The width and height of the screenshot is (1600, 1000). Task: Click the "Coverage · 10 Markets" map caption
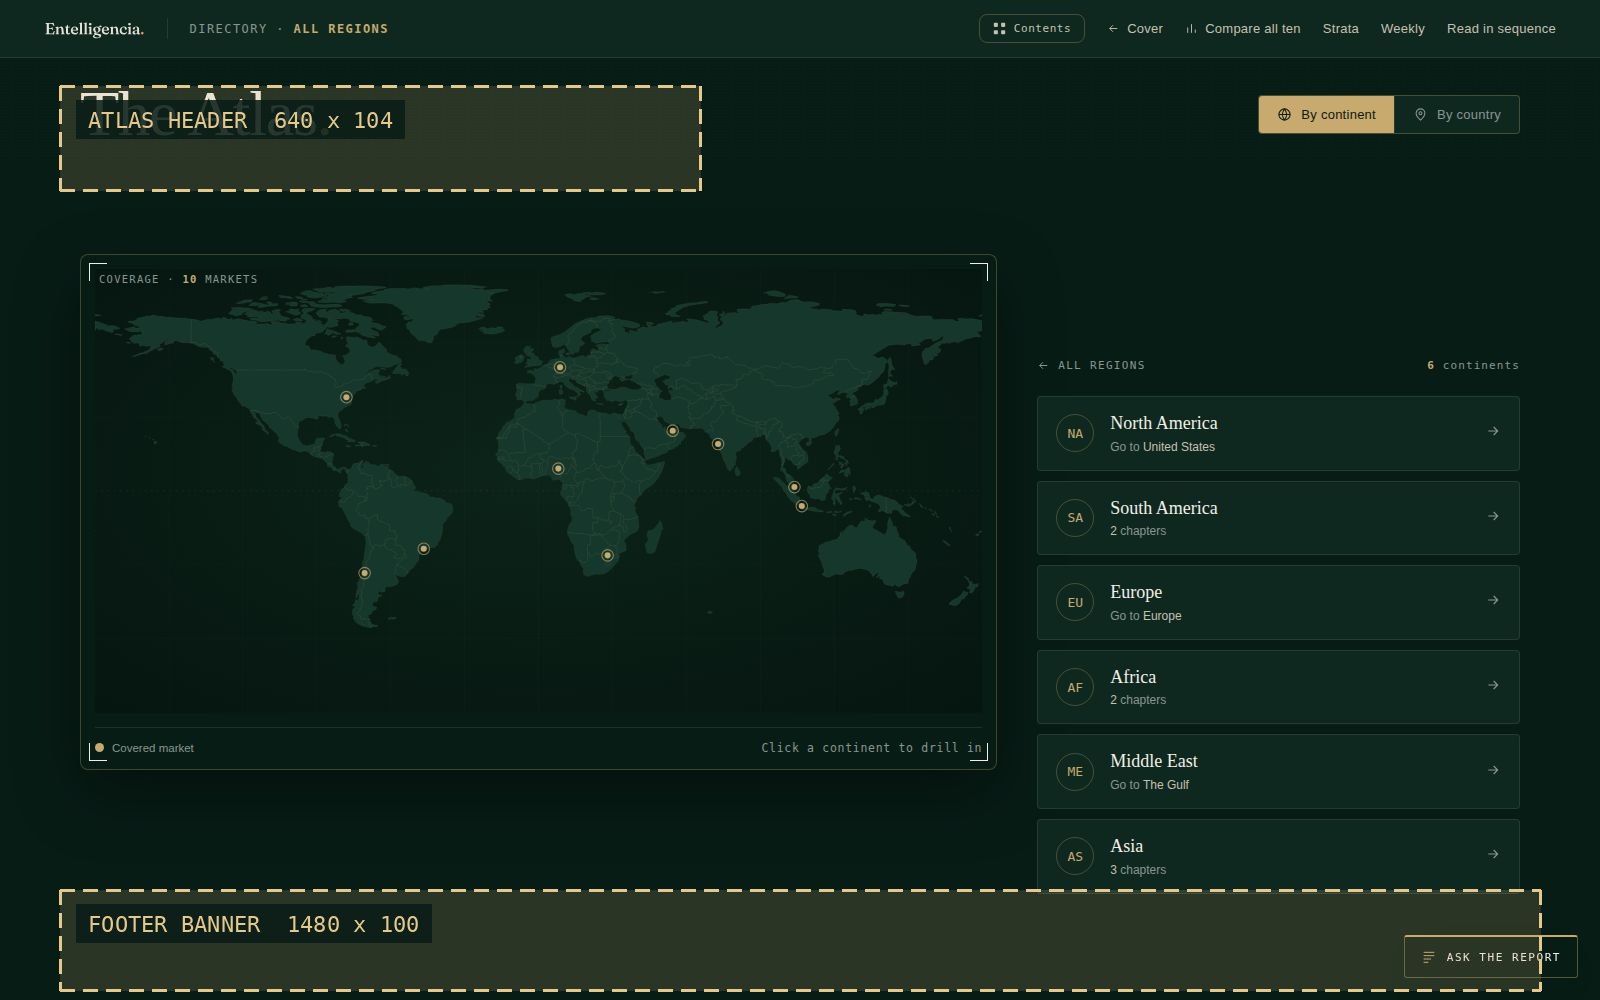point(178,279)
